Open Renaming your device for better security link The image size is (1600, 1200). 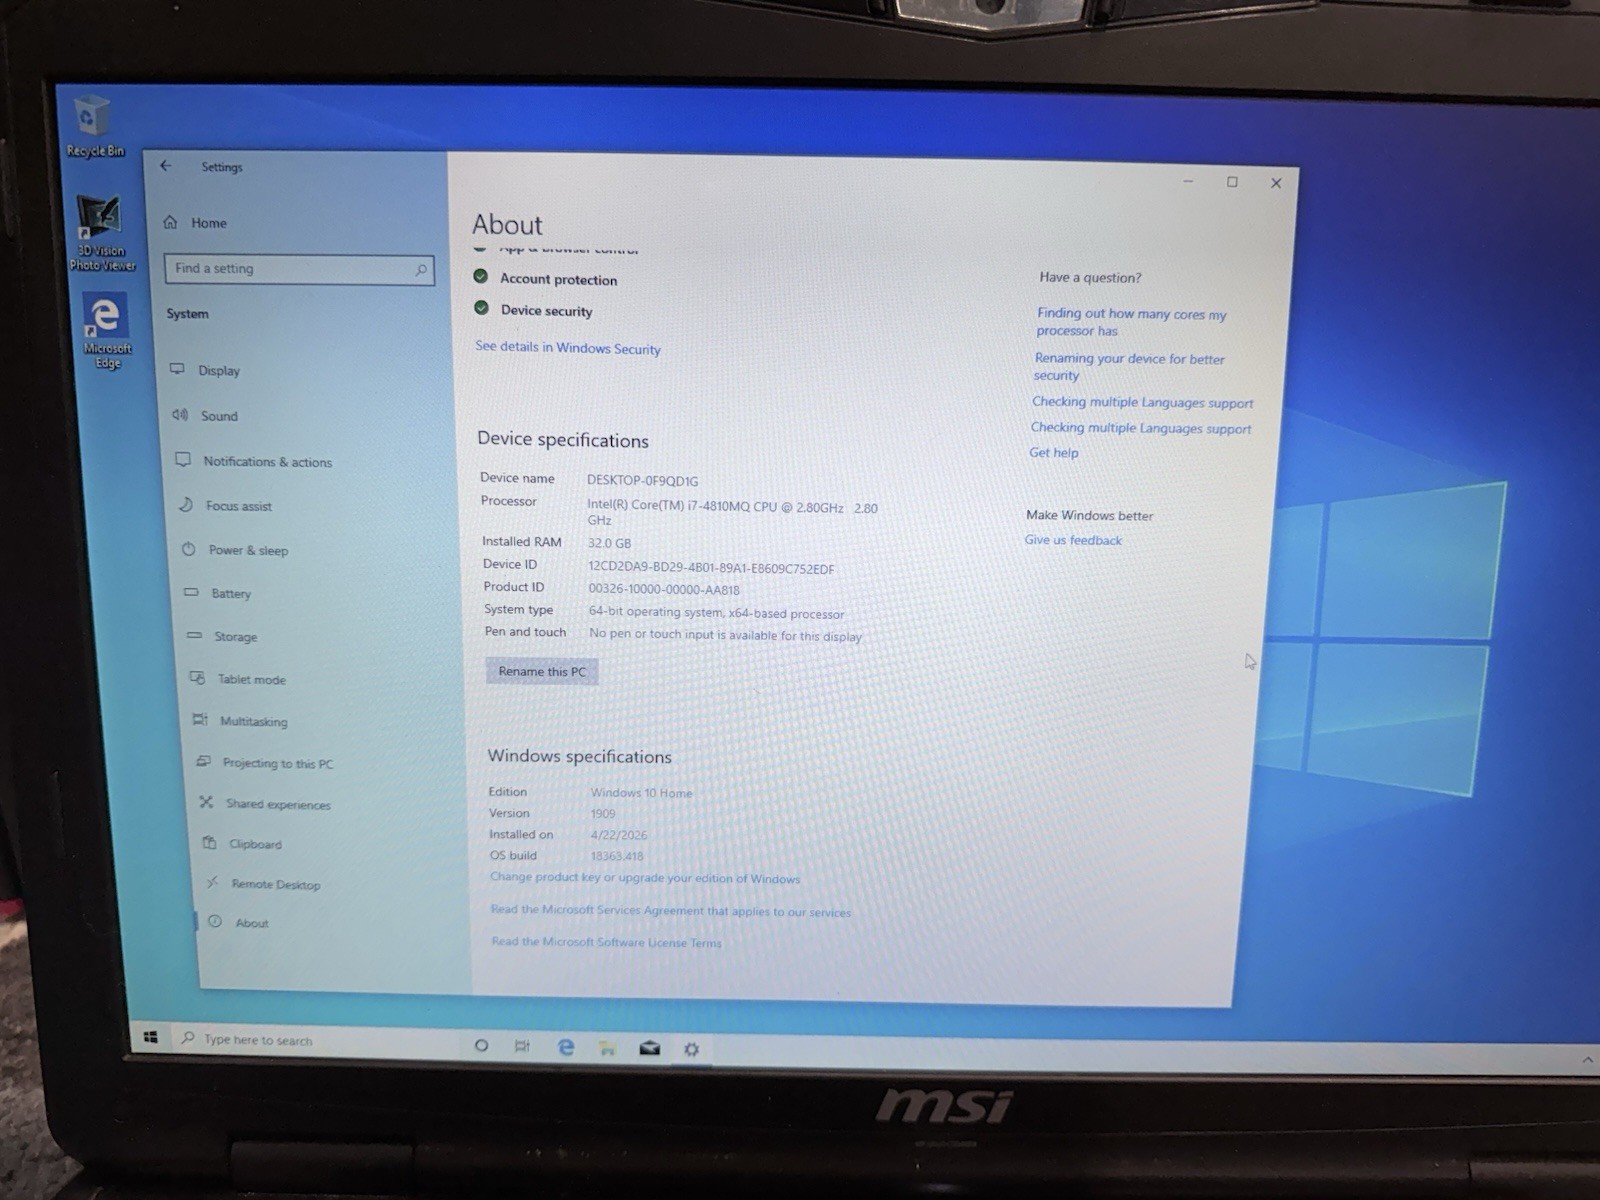pyautogui.click(x=1129, y=367)
